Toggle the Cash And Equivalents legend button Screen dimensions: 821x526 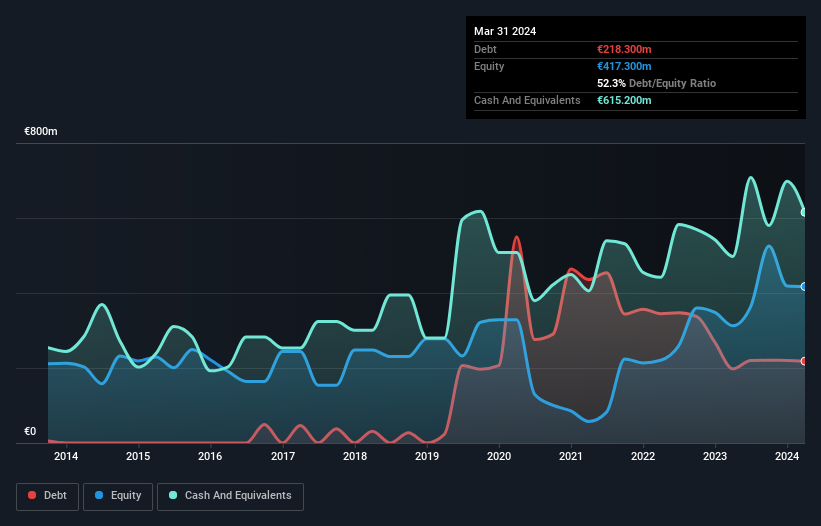click(230, 496)
